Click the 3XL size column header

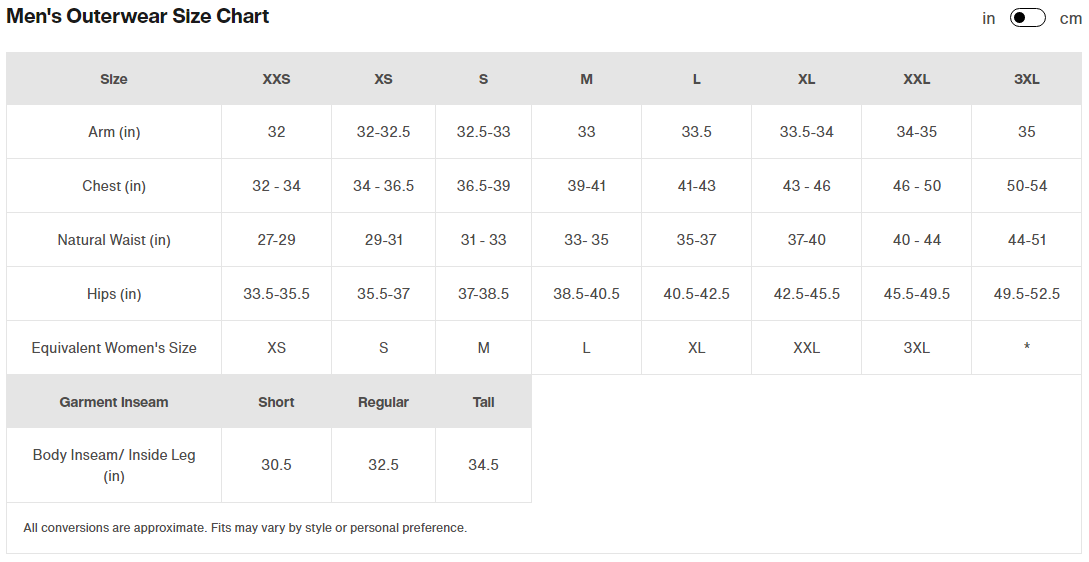[x=1026, y=79]
